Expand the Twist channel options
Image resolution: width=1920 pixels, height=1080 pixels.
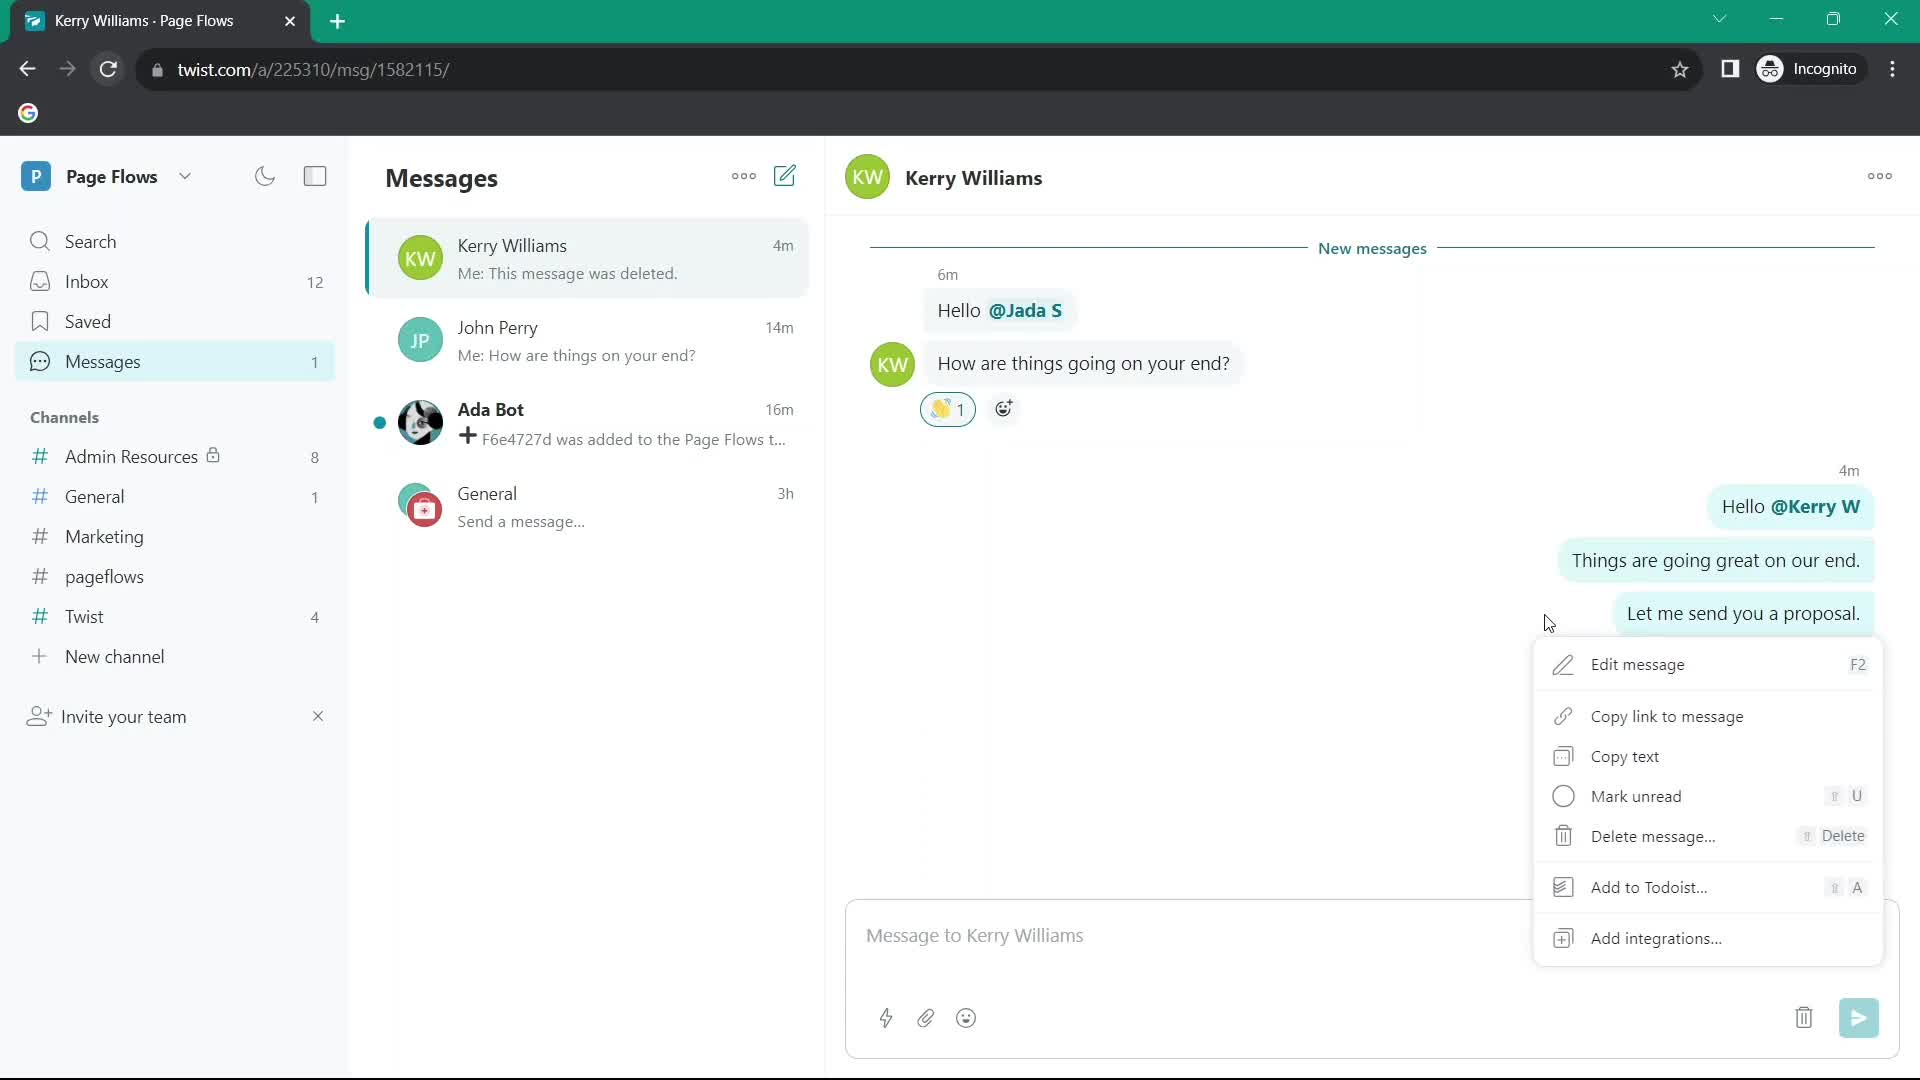(84, 617)
